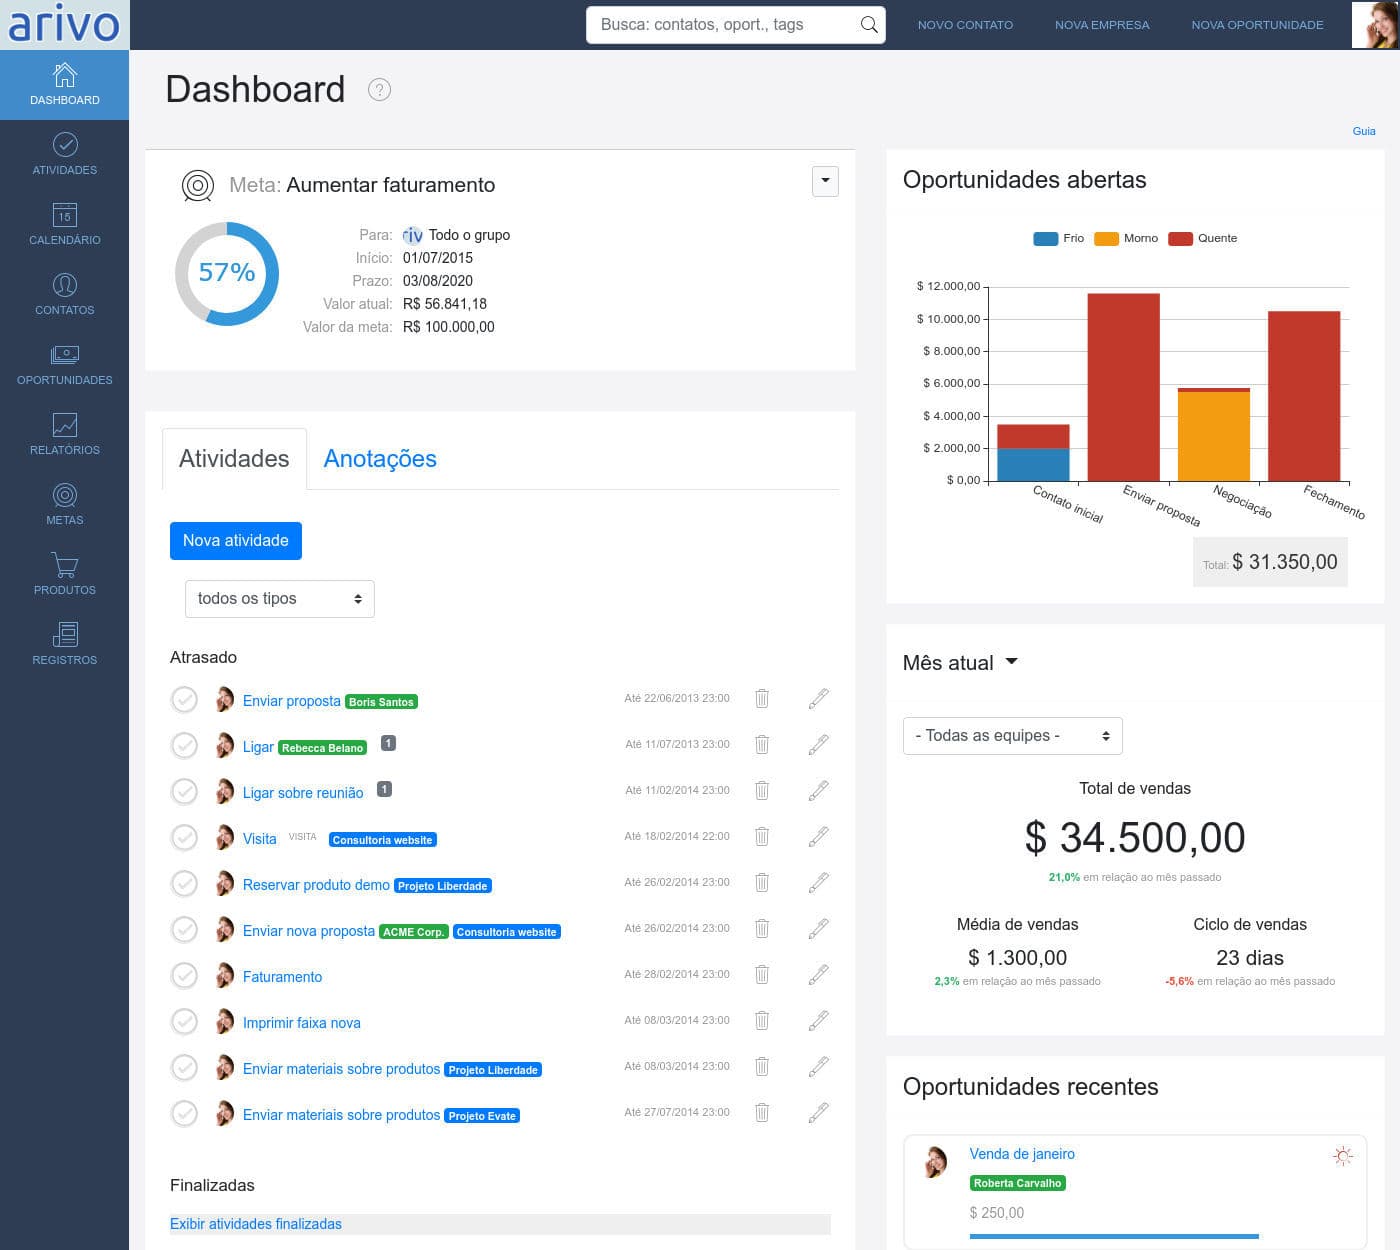Click the search field for contacts
The width and height of the screenshot is (1400, 1250).
click(720, 25)
